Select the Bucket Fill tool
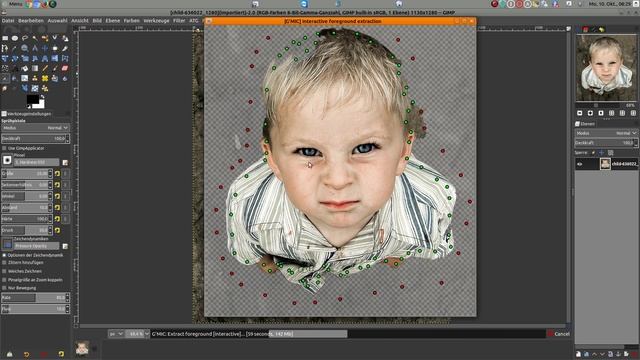Image resolution: width=640 pixels, height=360 pixels. coord(25,68)
